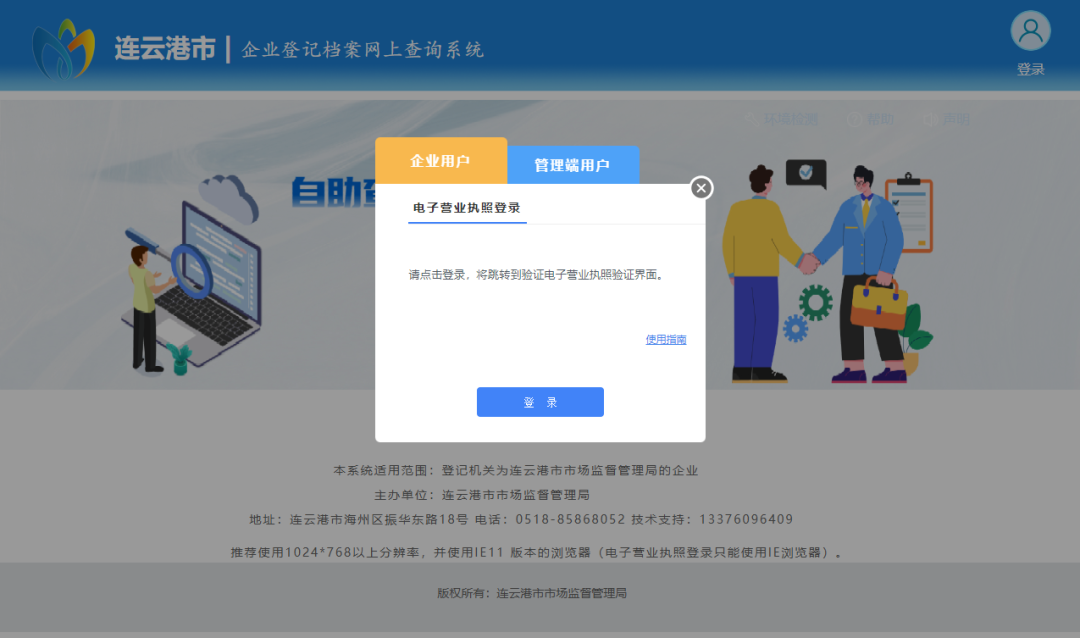The image size is (1080, 638).
Task: Open the 使用指南 link
Action: [x=666, y=340]
